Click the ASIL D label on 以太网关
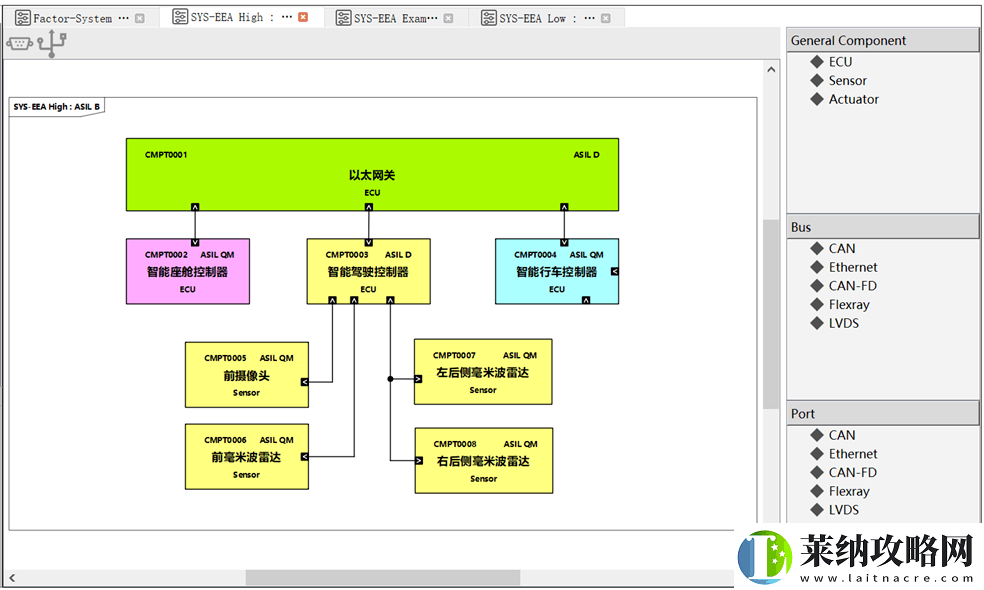 pos(587,154)
